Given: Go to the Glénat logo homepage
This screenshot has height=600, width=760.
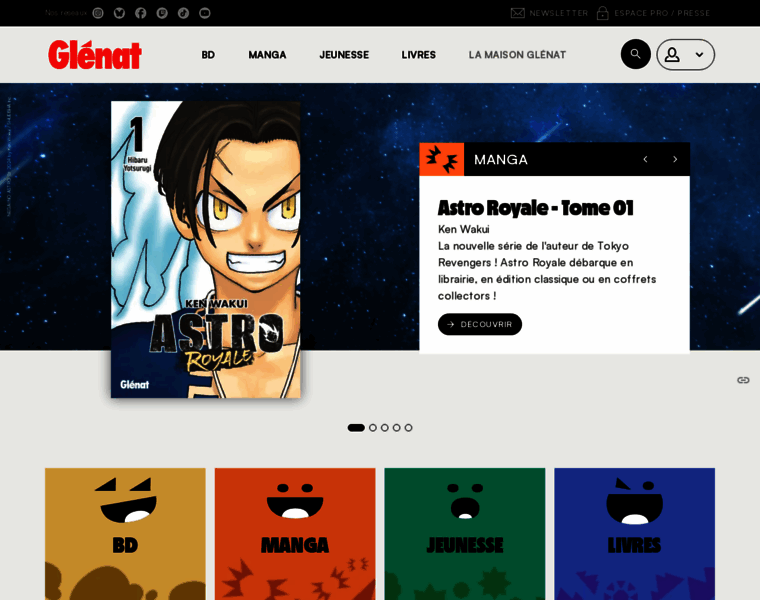Looking at the screenshot, I should click(95, 55).
